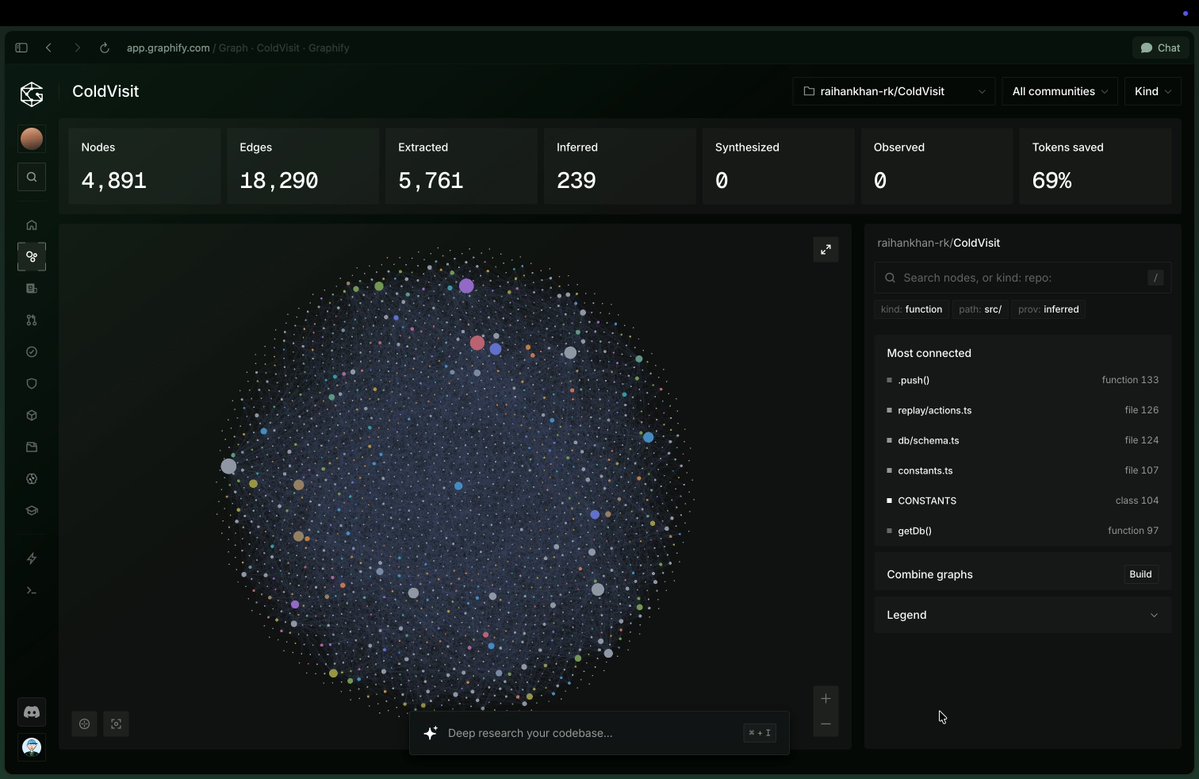Open the raihankhan-rk/ColdVisit repository dropdown
The height and width of the screenshot is (779, 1199).
pyautogui.click(x=894, y=91)
